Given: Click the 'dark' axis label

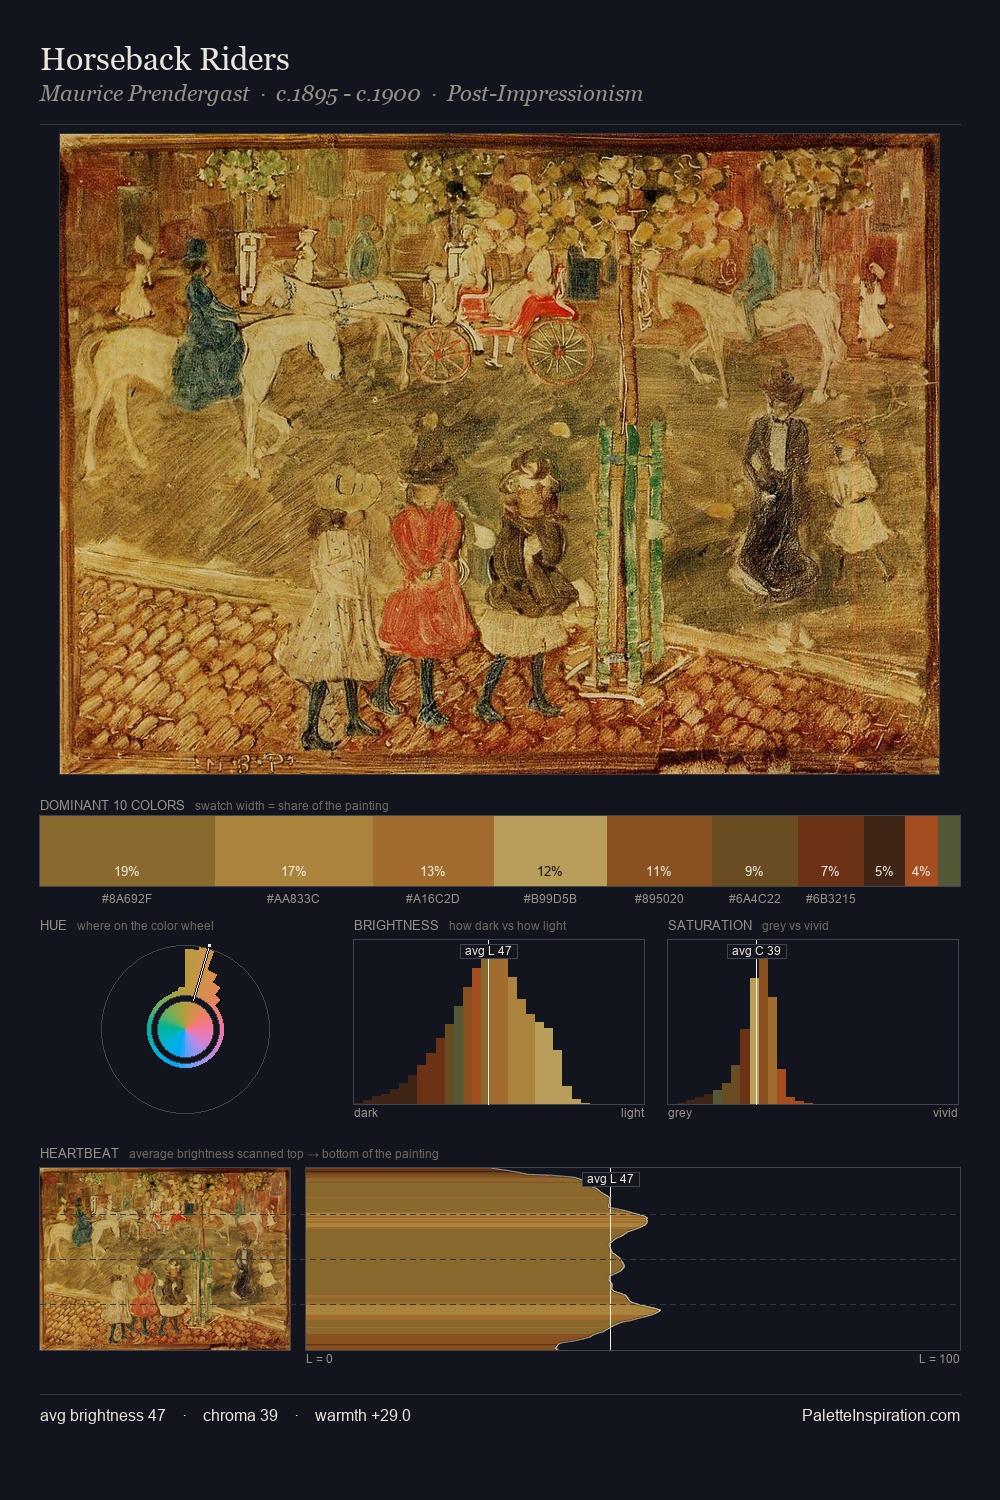Looking at the screenshot, I should tap(366, 1113).
